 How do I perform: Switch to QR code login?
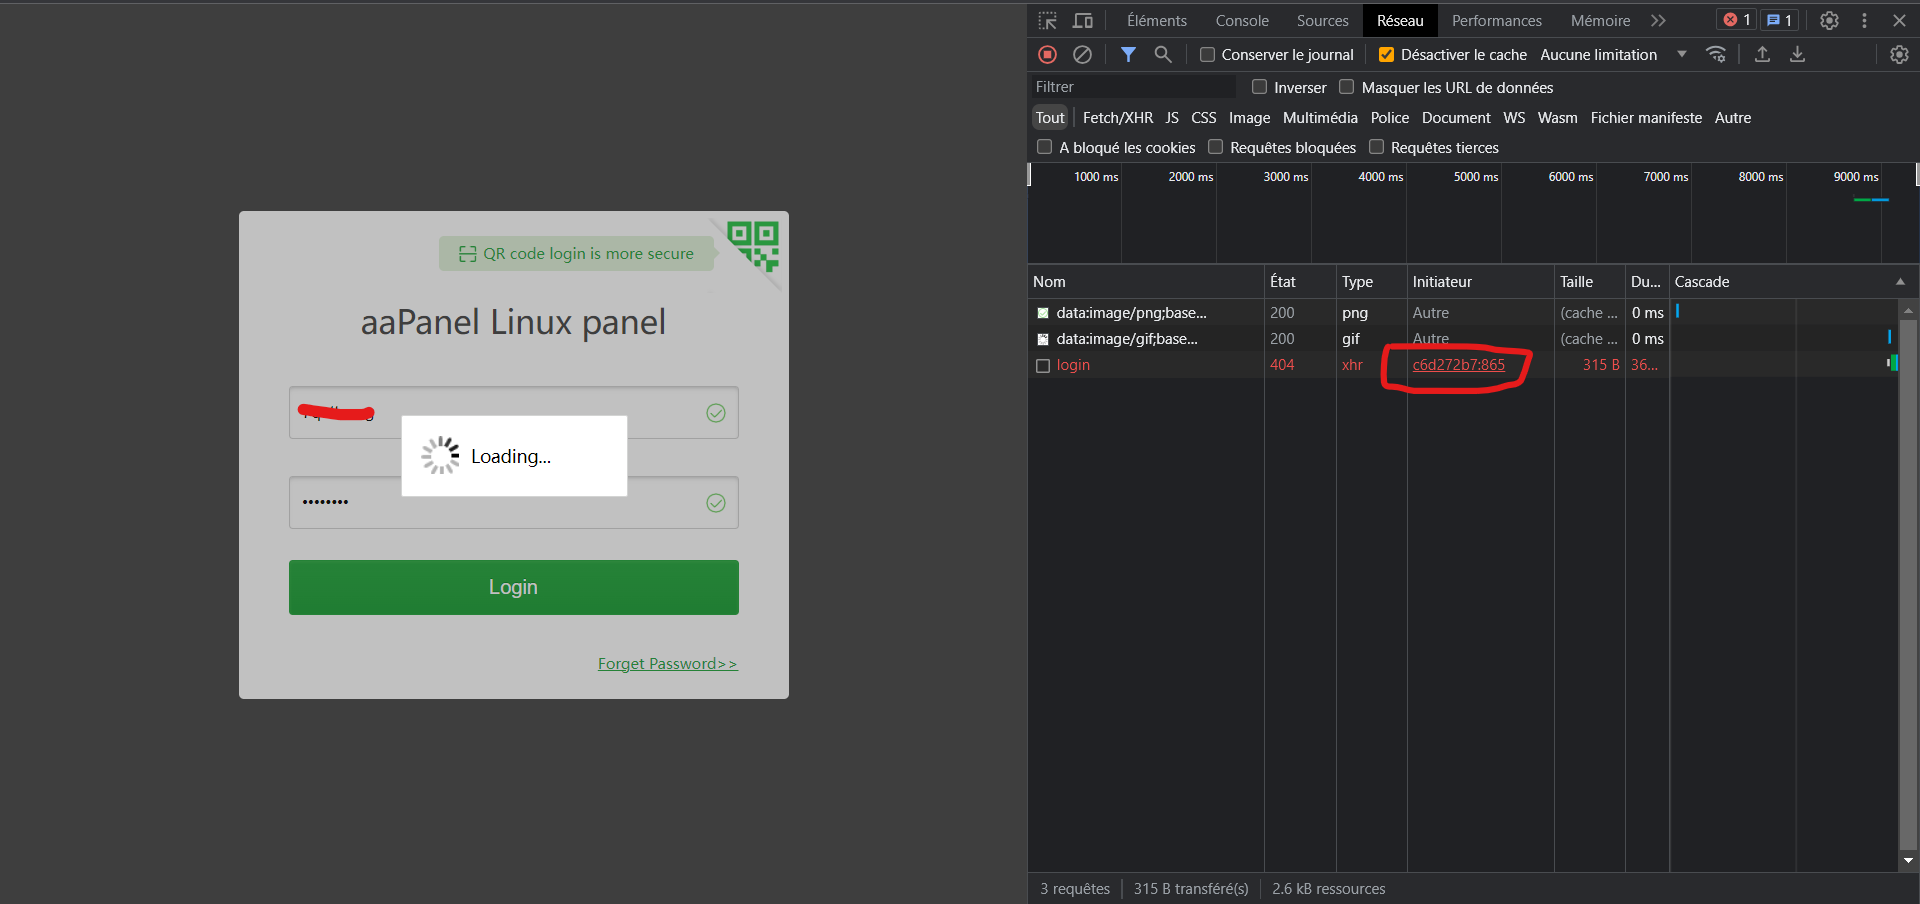tap(754, 246)
